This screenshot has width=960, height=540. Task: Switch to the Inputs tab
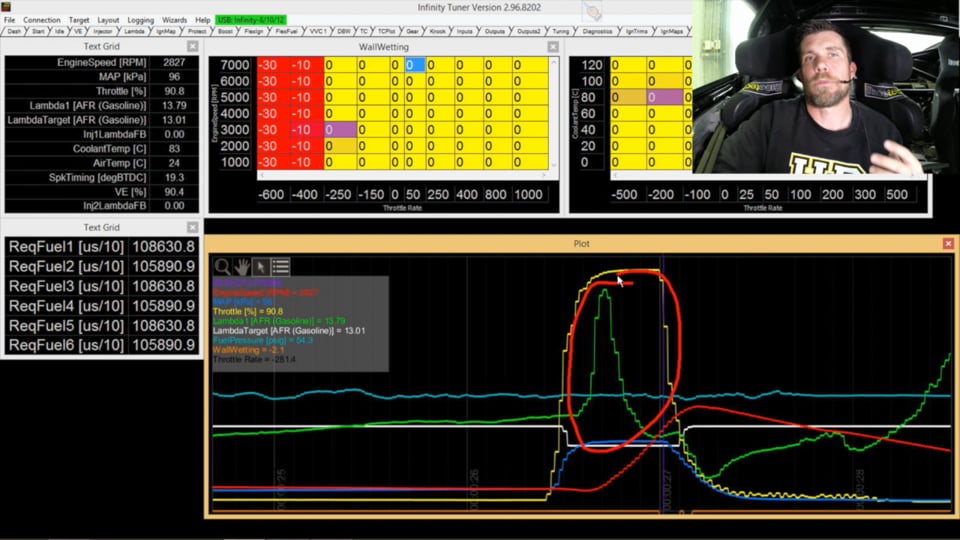pos(465,31)
